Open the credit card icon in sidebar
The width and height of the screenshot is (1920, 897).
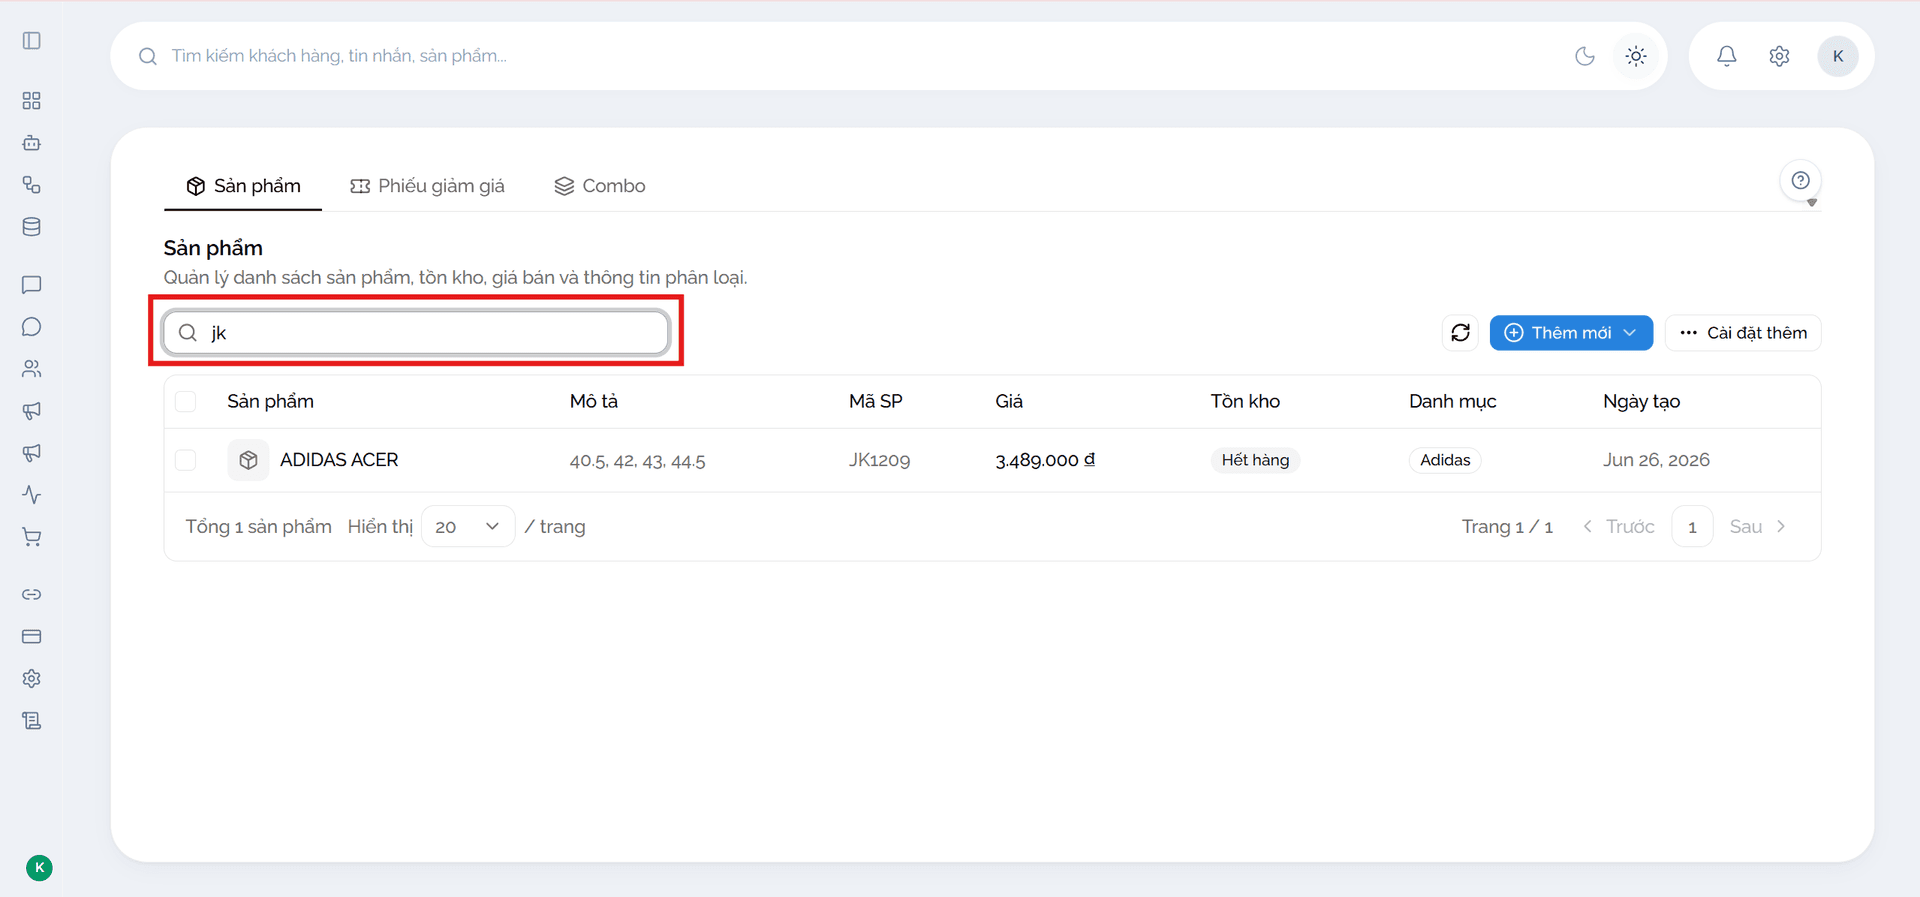(x=32, y=637)
